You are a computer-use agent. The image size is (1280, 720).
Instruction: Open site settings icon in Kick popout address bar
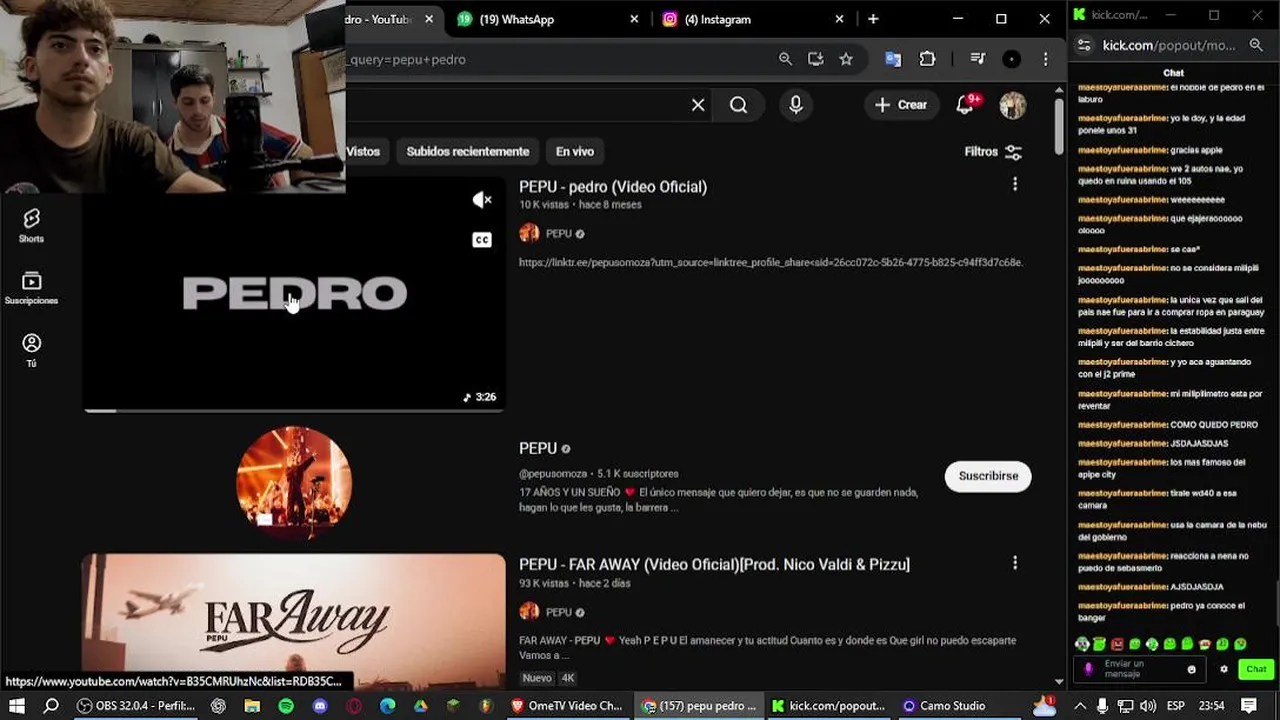tap(1085, 45)
